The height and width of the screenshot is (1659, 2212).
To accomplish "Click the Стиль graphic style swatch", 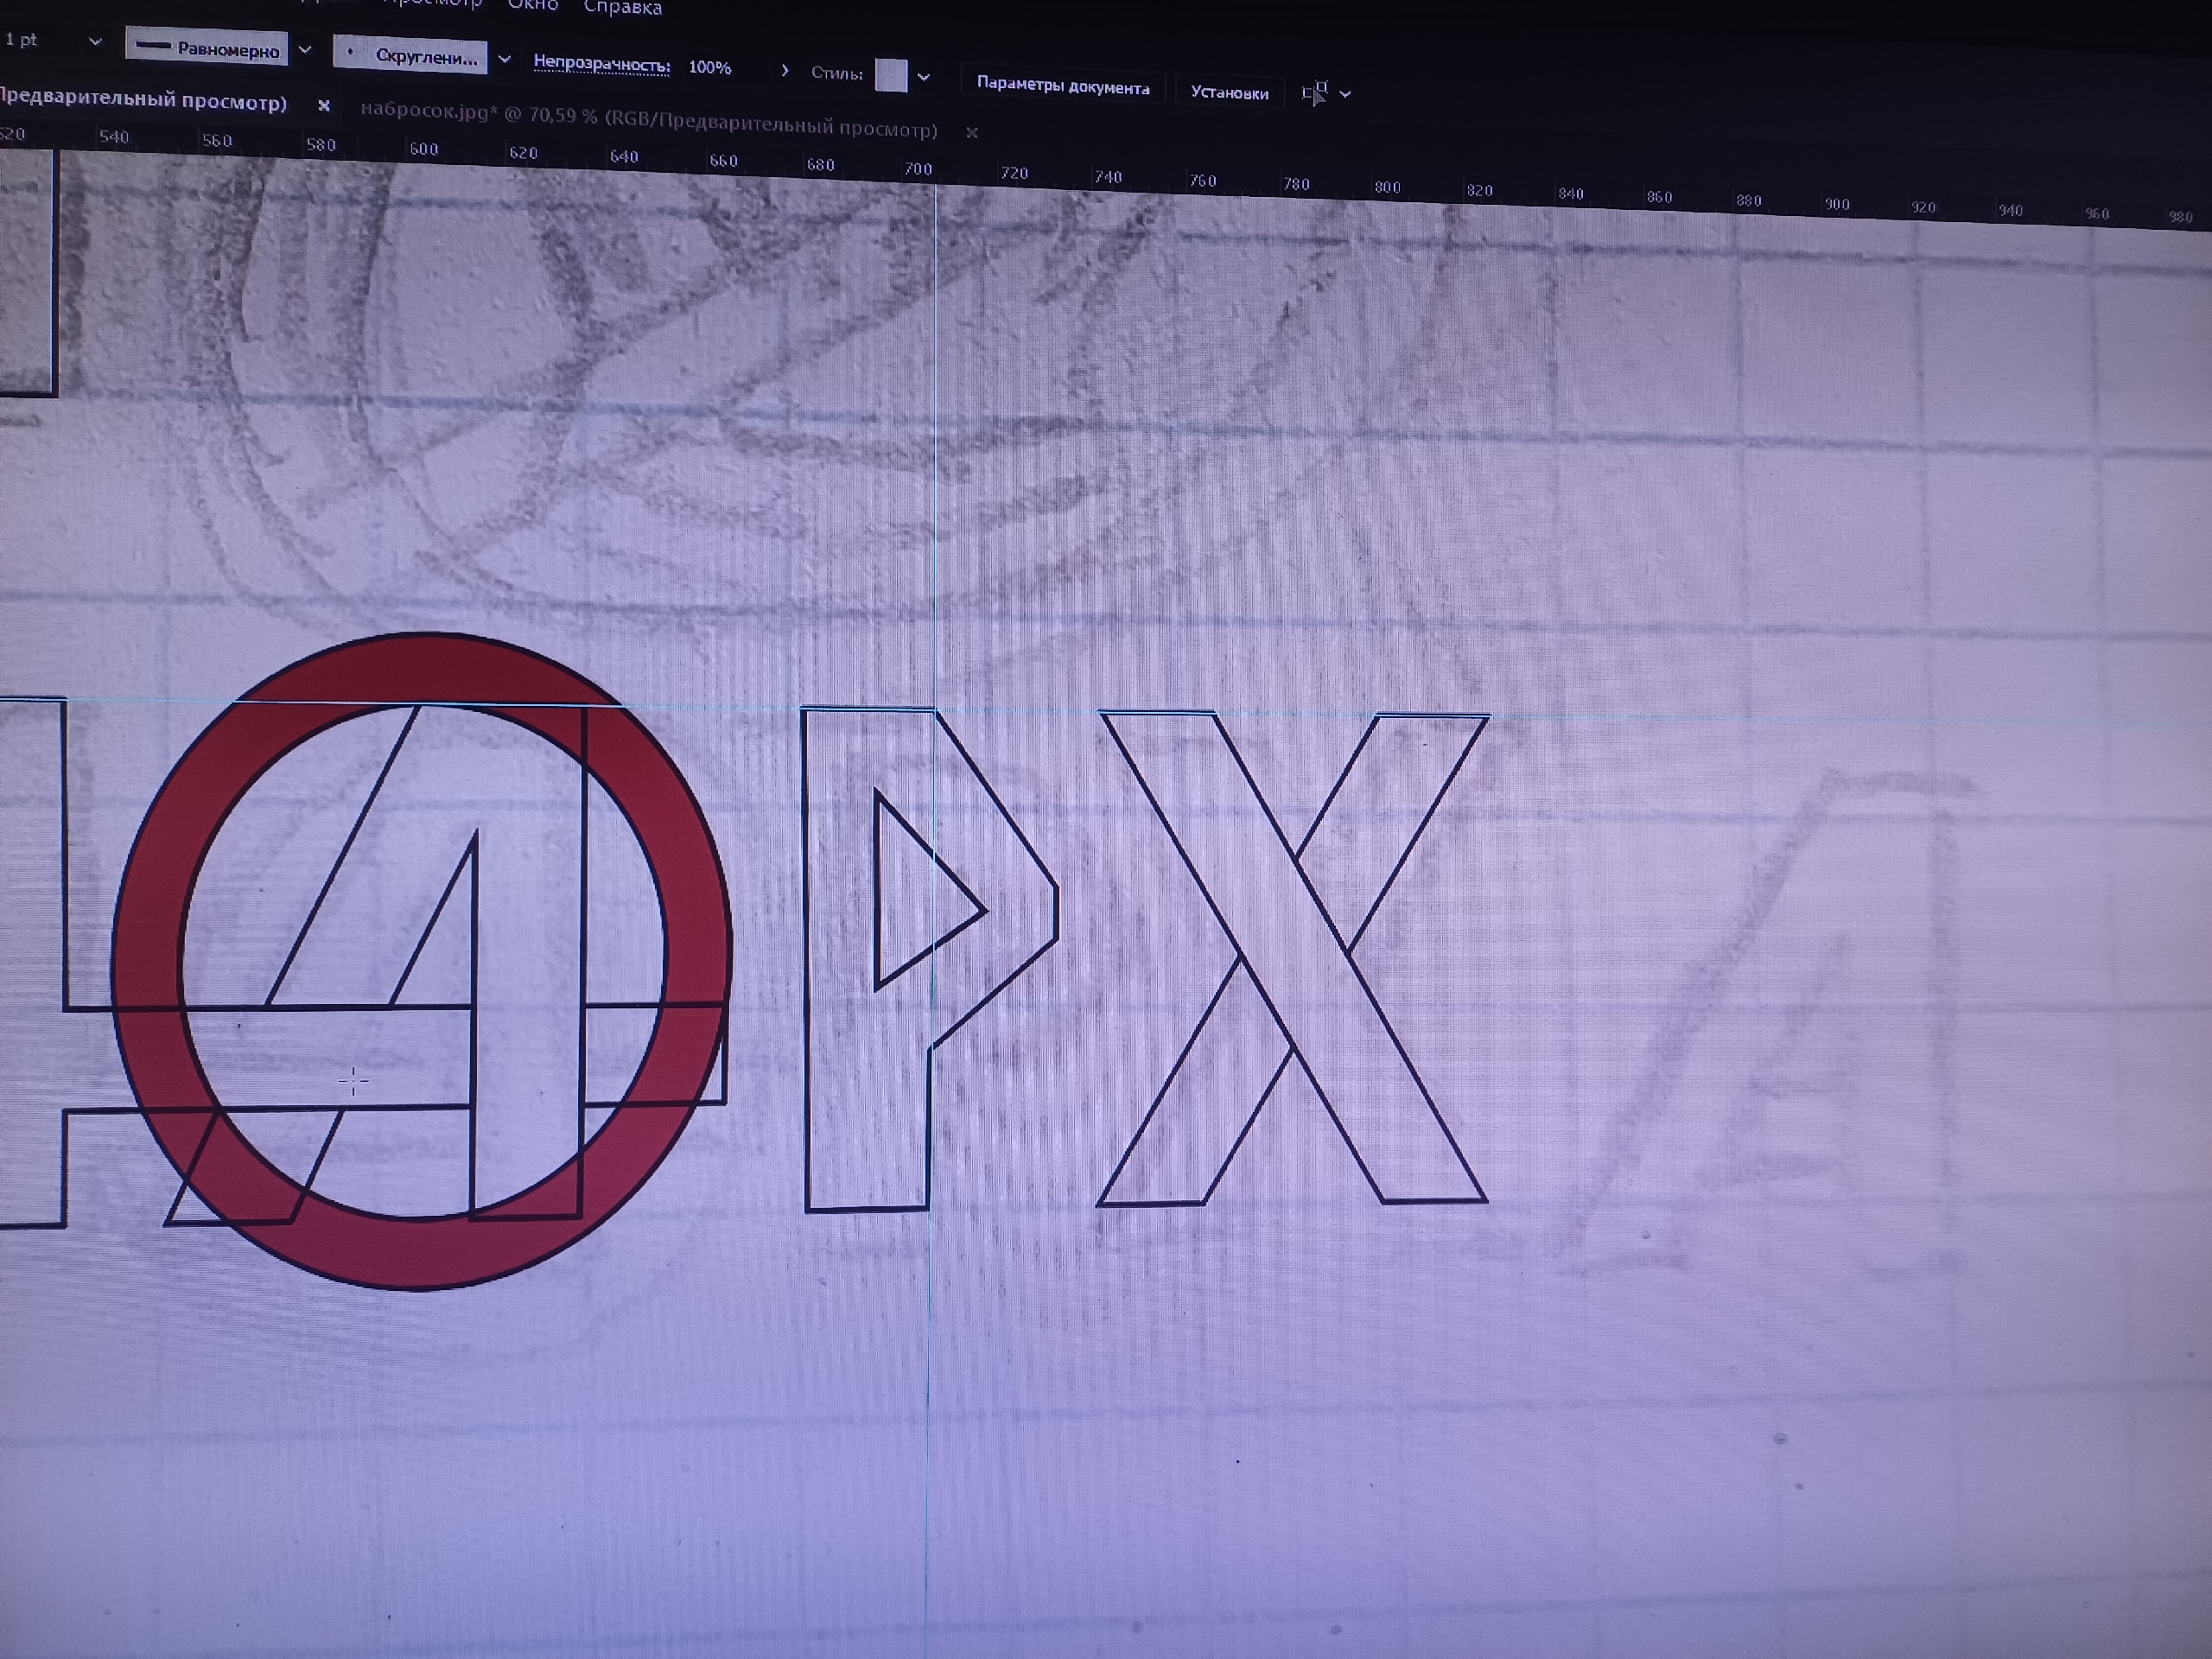I will pyautogui.click(x=890, y=75).
